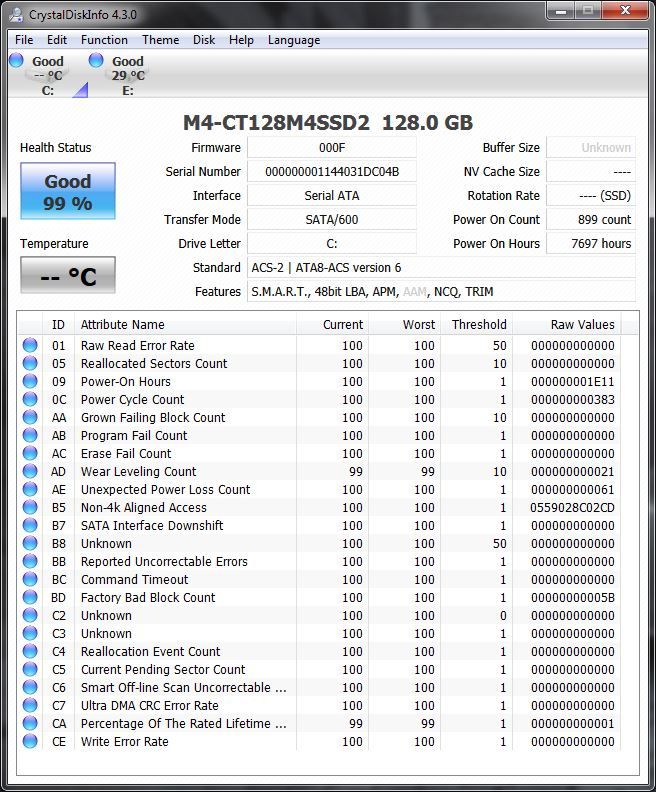Click status orb for Power-On Hours row
Image resolution: width=656 pixels, height=792 pixels.
[x=30, y=382]
